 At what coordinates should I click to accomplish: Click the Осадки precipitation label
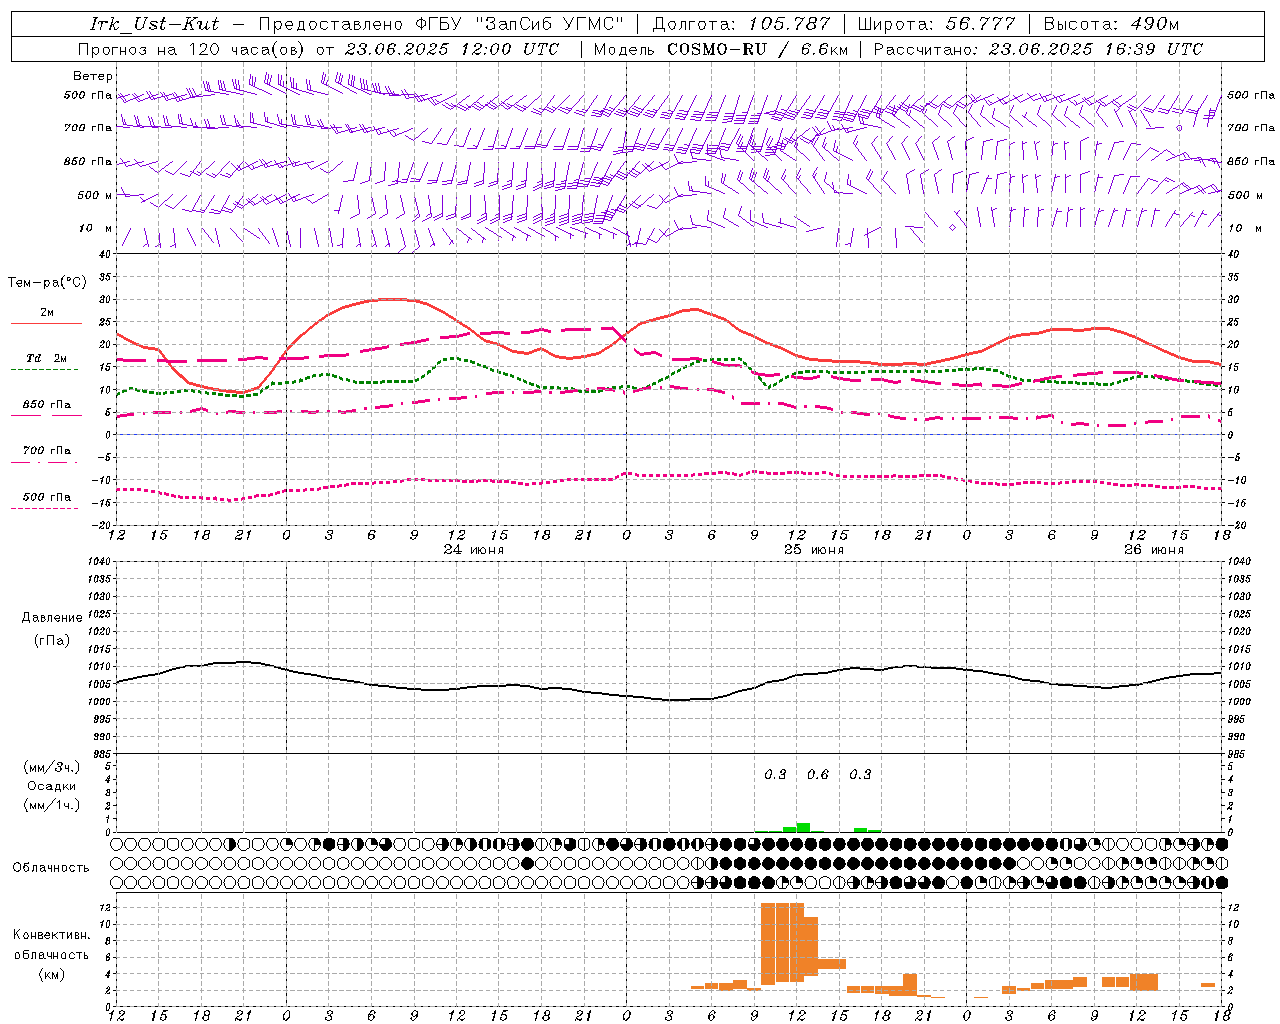tap(51, 786)
